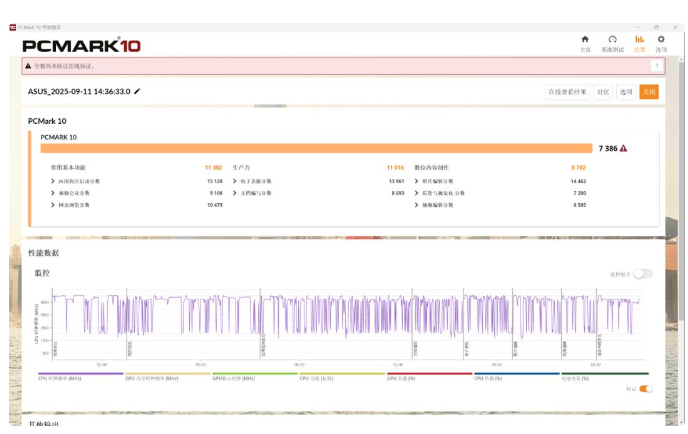Screen dimensions: 688x434
Task: Enable the monitoring details toggle
Action: point(643,274)
